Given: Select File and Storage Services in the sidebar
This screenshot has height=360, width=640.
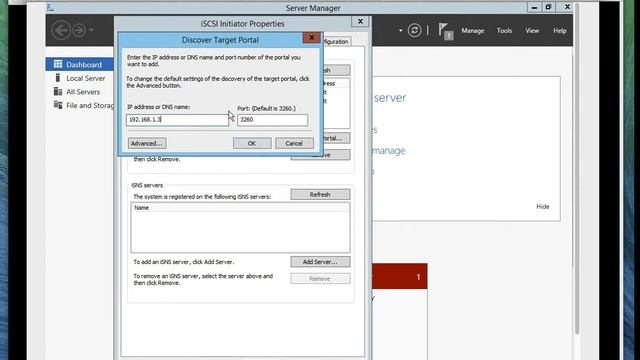Looking at the screenshot, I should [90, 105].
